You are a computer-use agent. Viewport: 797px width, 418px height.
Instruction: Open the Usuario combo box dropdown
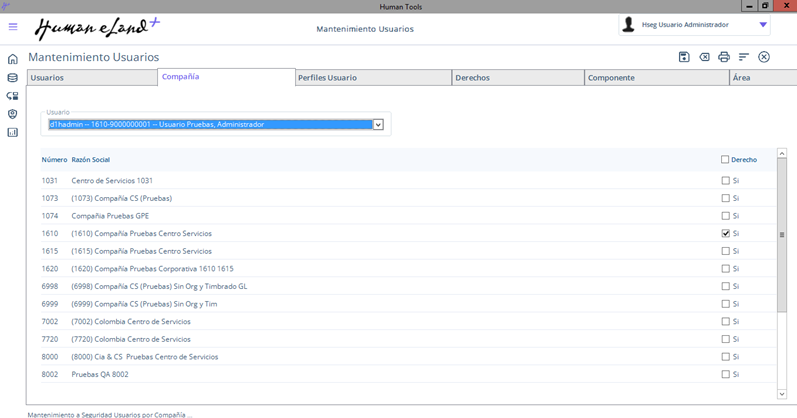click(x=378, y=125)
